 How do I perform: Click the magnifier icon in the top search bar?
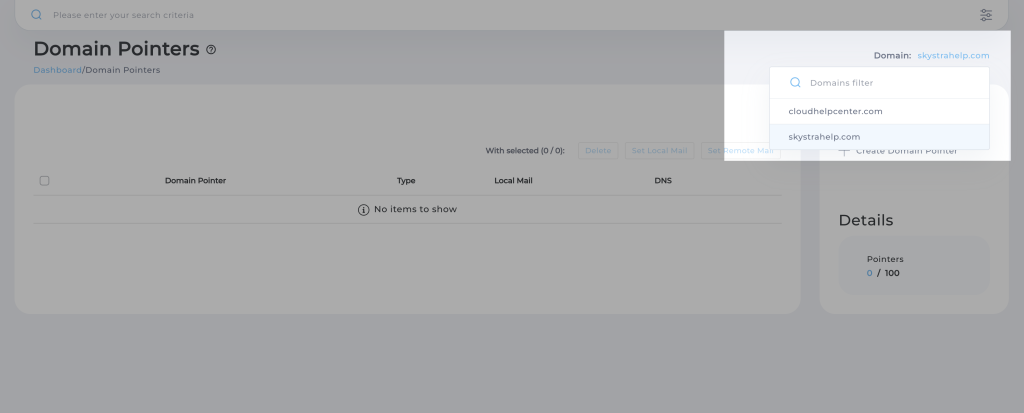point(37,15)
